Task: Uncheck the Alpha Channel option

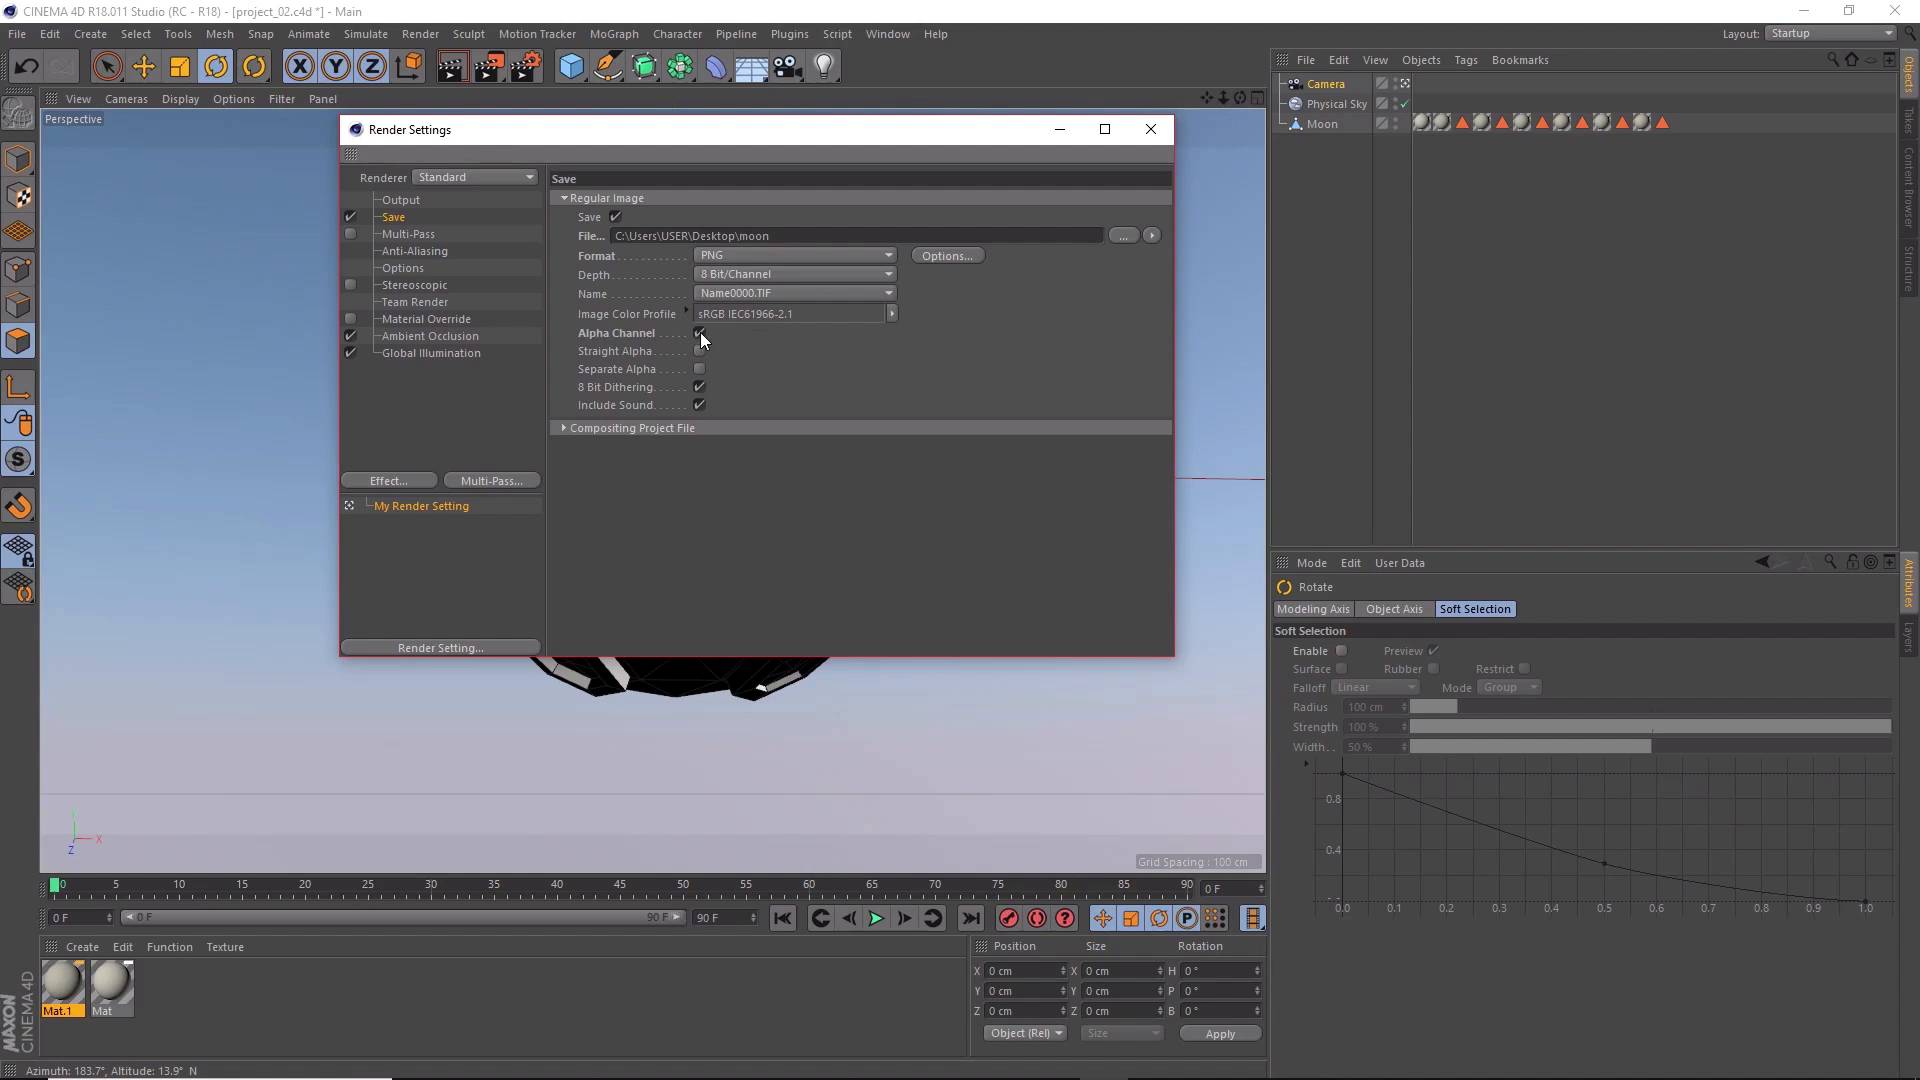Action: tap(700, 332)
